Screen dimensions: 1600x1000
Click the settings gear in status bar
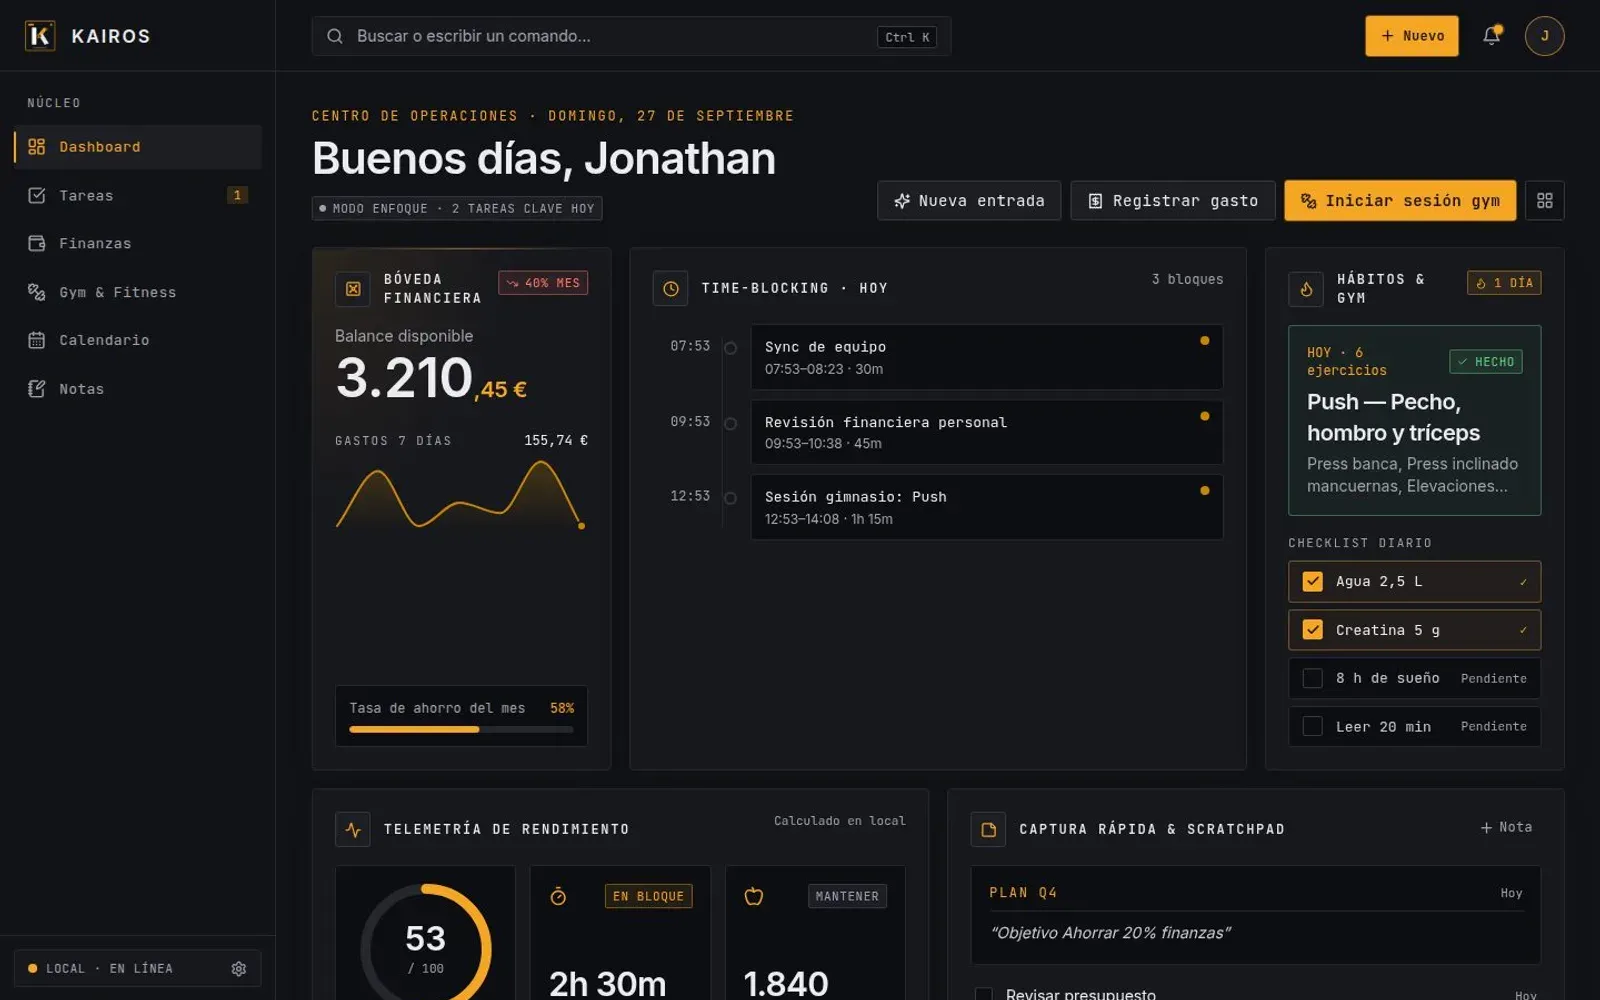[x=239, y=968]
